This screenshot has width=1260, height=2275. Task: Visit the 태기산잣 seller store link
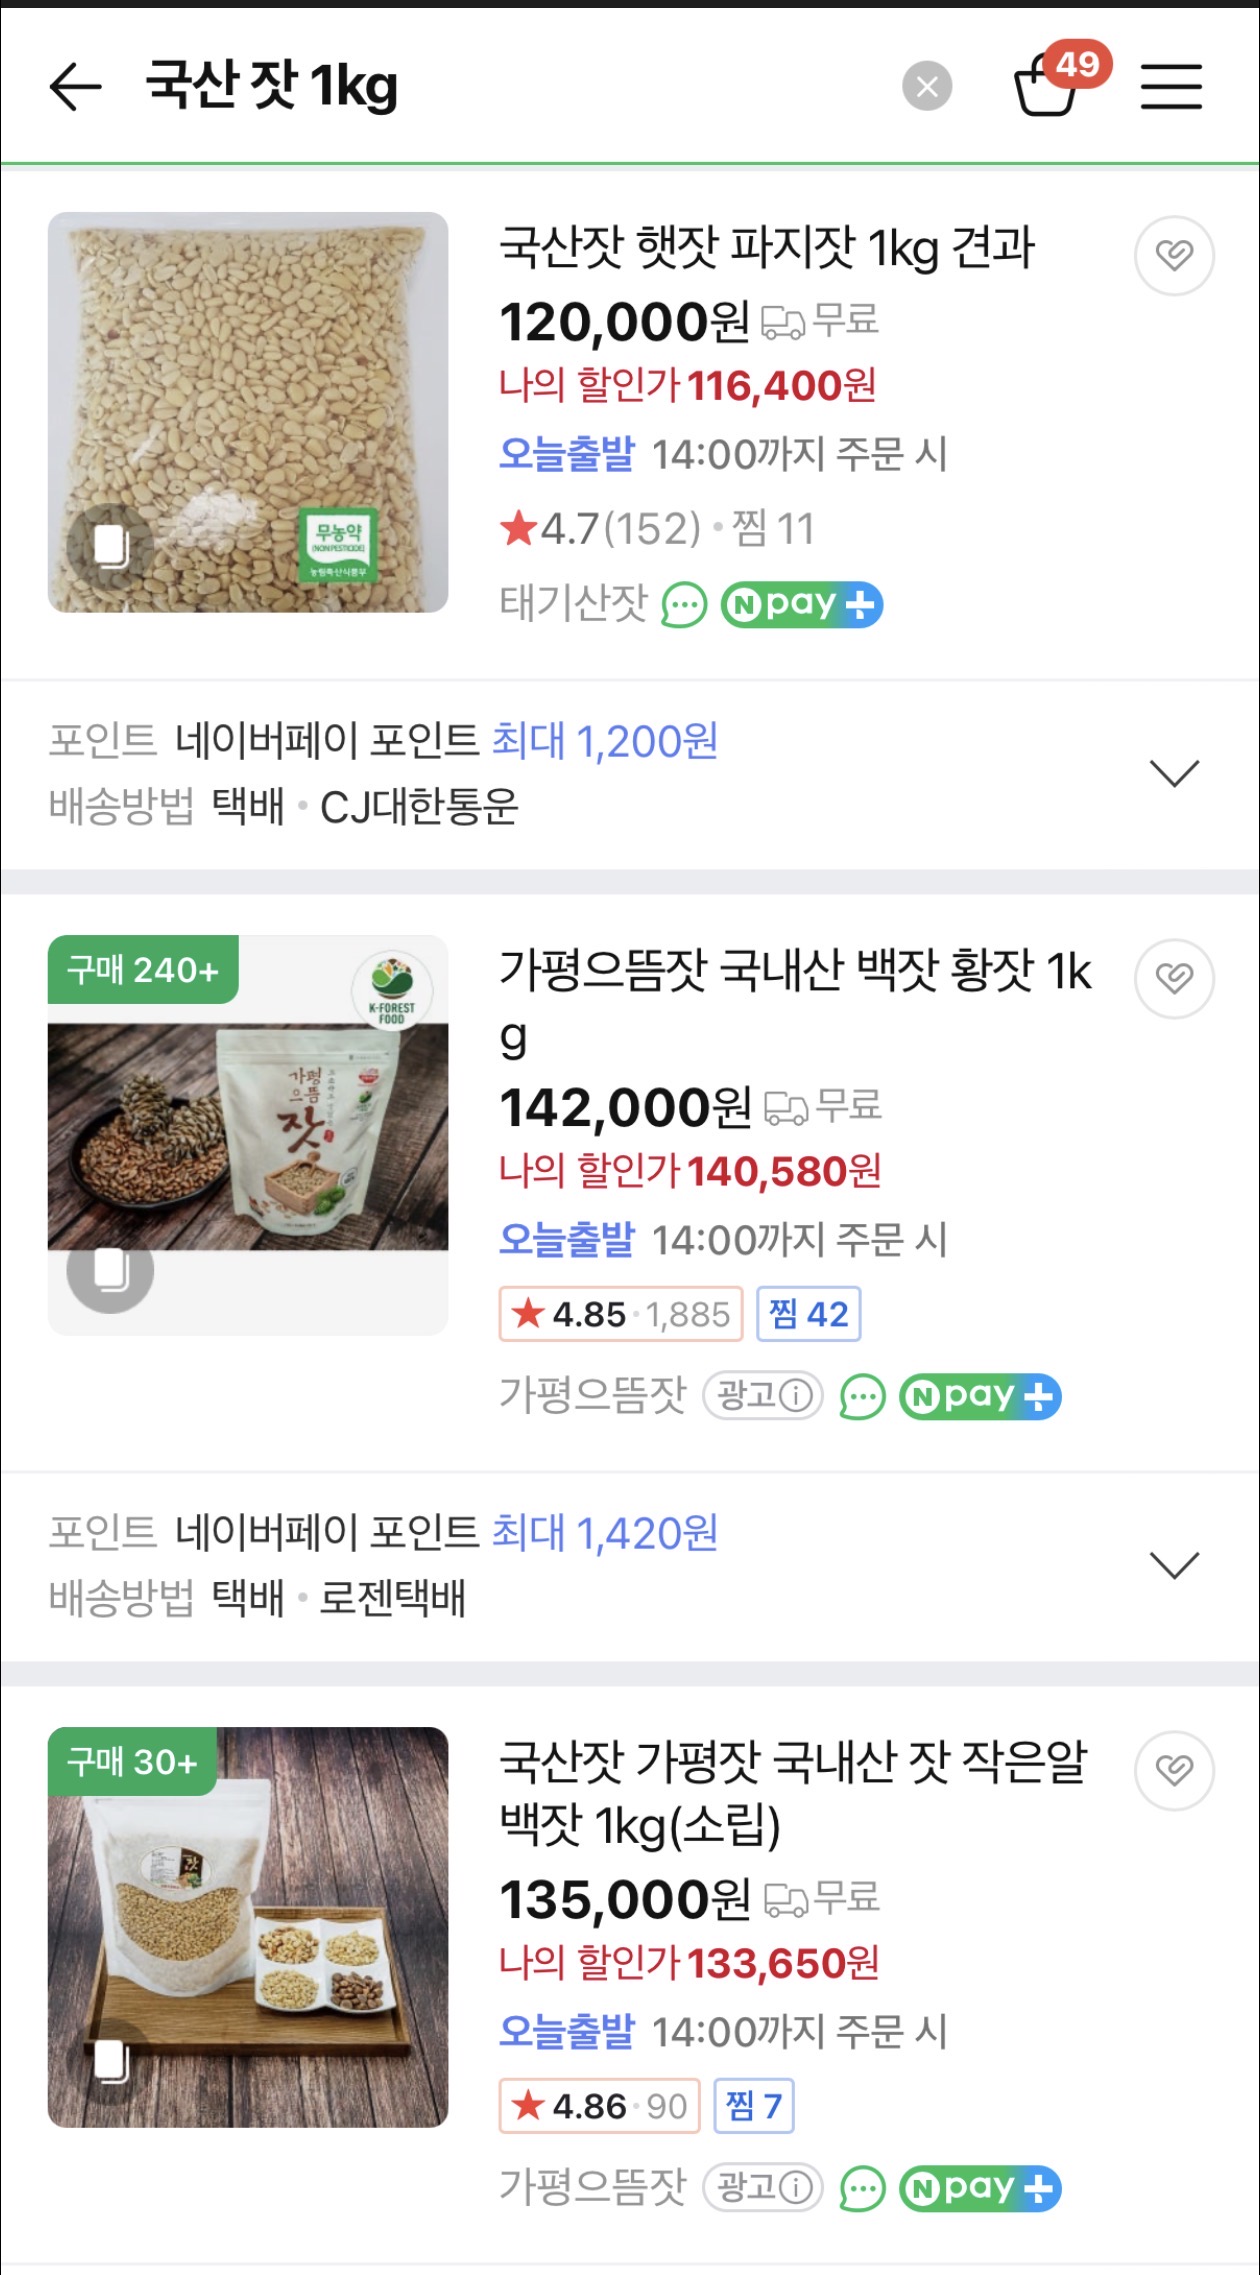click(574, 604)
